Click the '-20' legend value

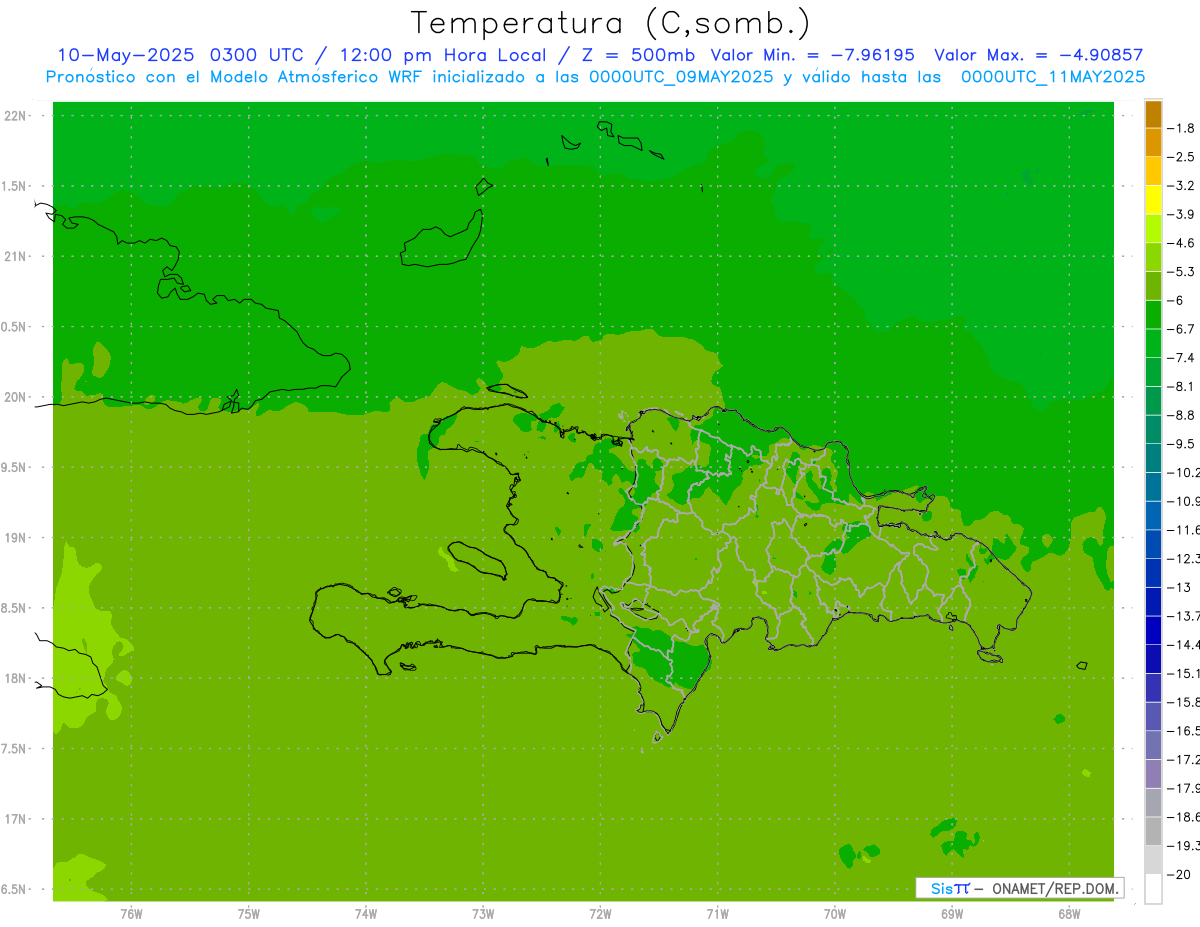tap(1181, 875)
